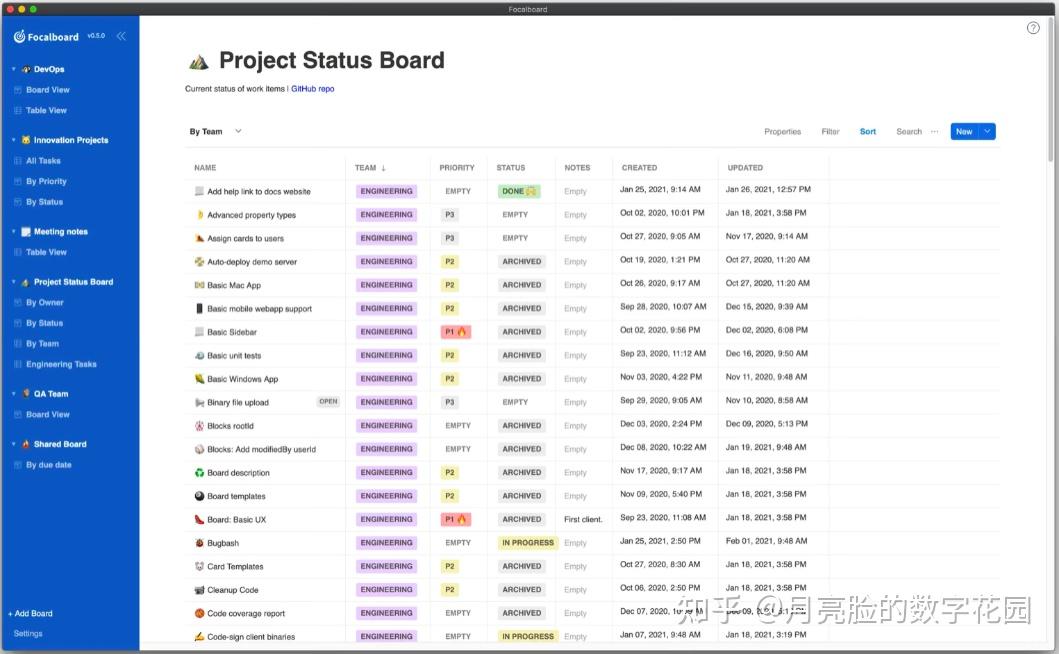
Task: Open the Sort menu
Action: [x=867, y=132]
